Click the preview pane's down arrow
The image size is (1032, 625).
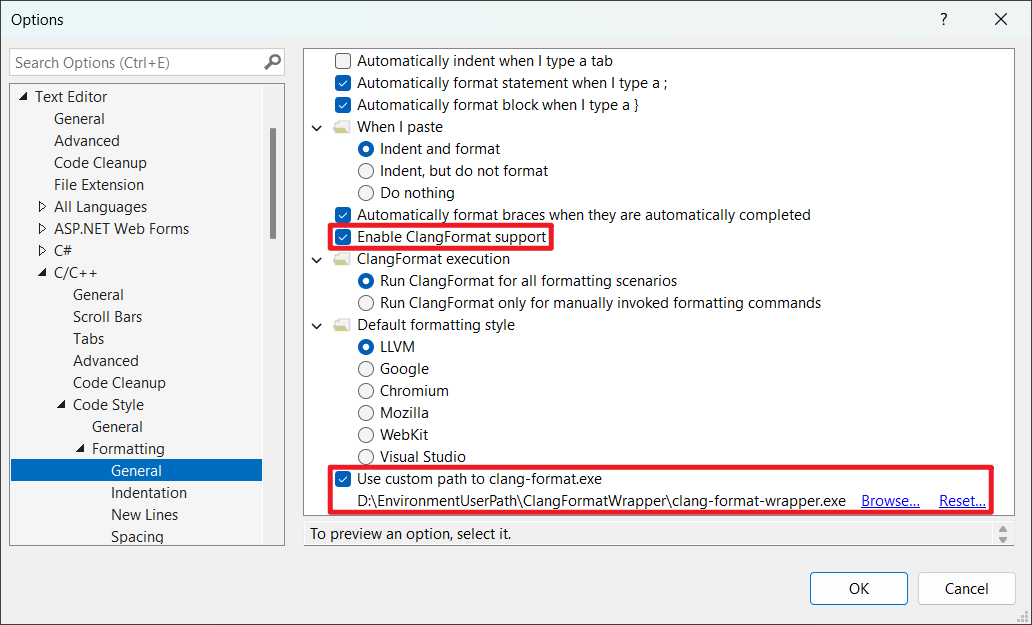coord(1003,540)
